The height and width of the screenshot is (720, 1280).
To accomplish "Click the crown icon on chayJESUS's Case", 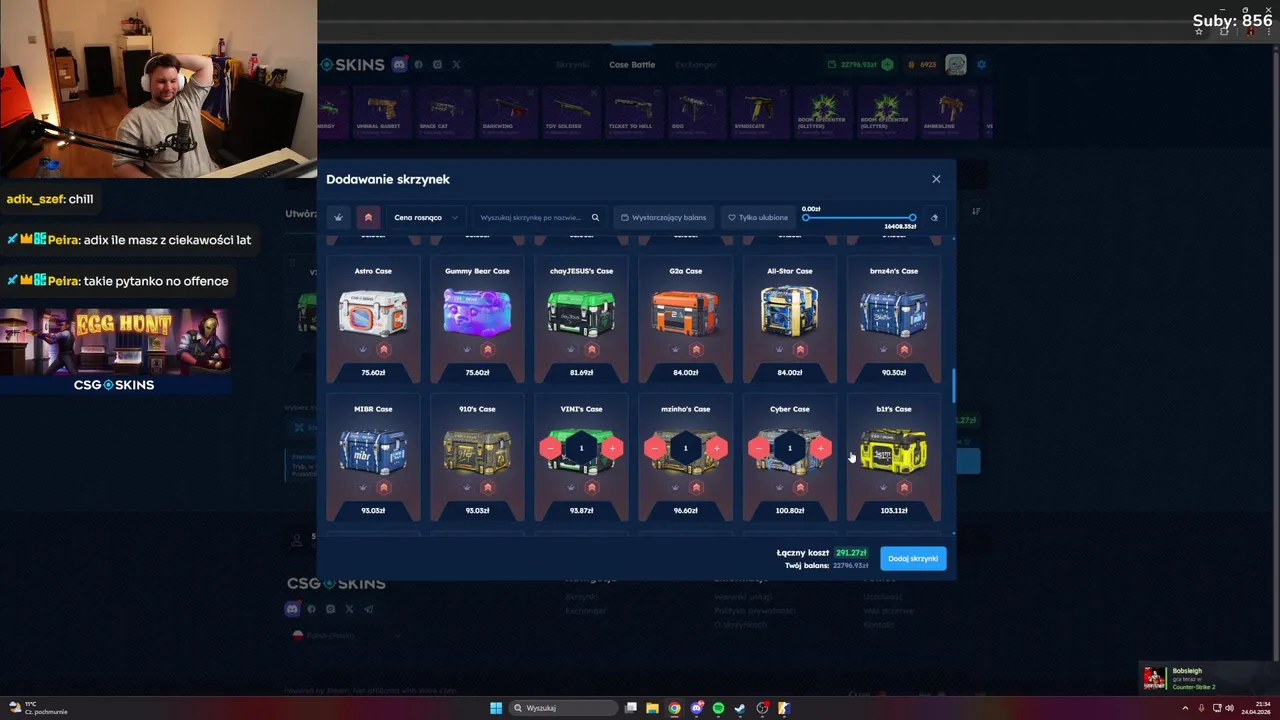I will (571, 349).
